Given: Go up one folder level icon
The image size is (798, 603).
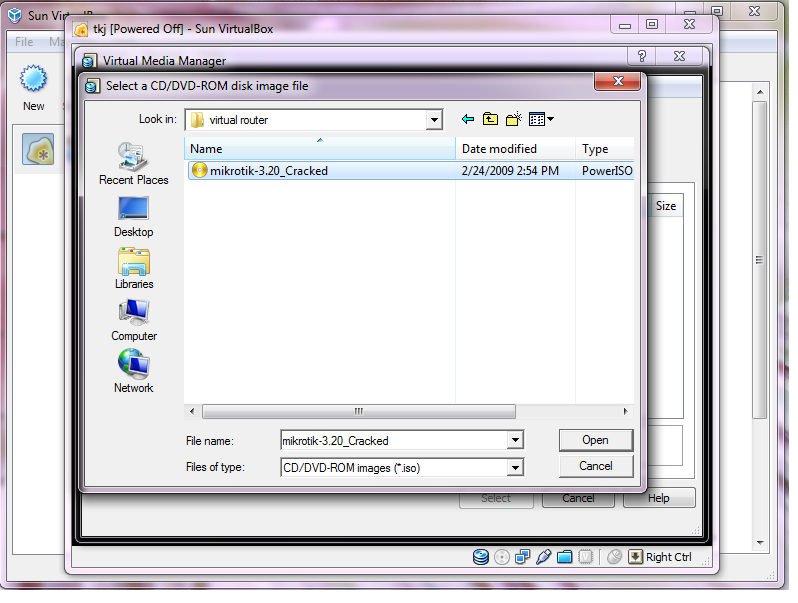Looking at the screenshot, I should [x=490, y=119].
